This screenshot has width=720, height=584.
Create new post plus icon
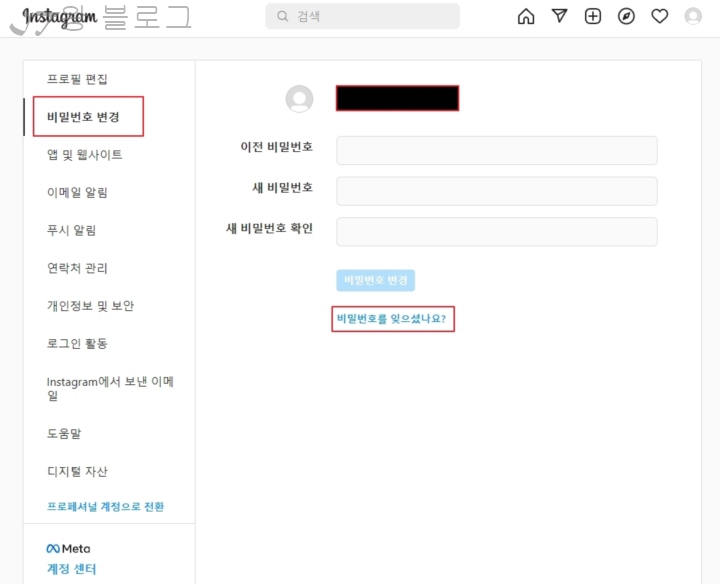593,17
